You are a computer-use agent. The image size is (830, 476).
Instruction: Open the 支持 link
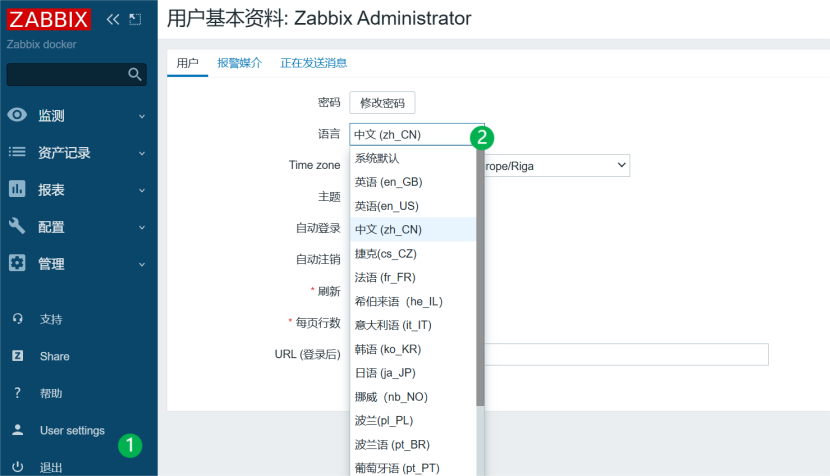51,319
